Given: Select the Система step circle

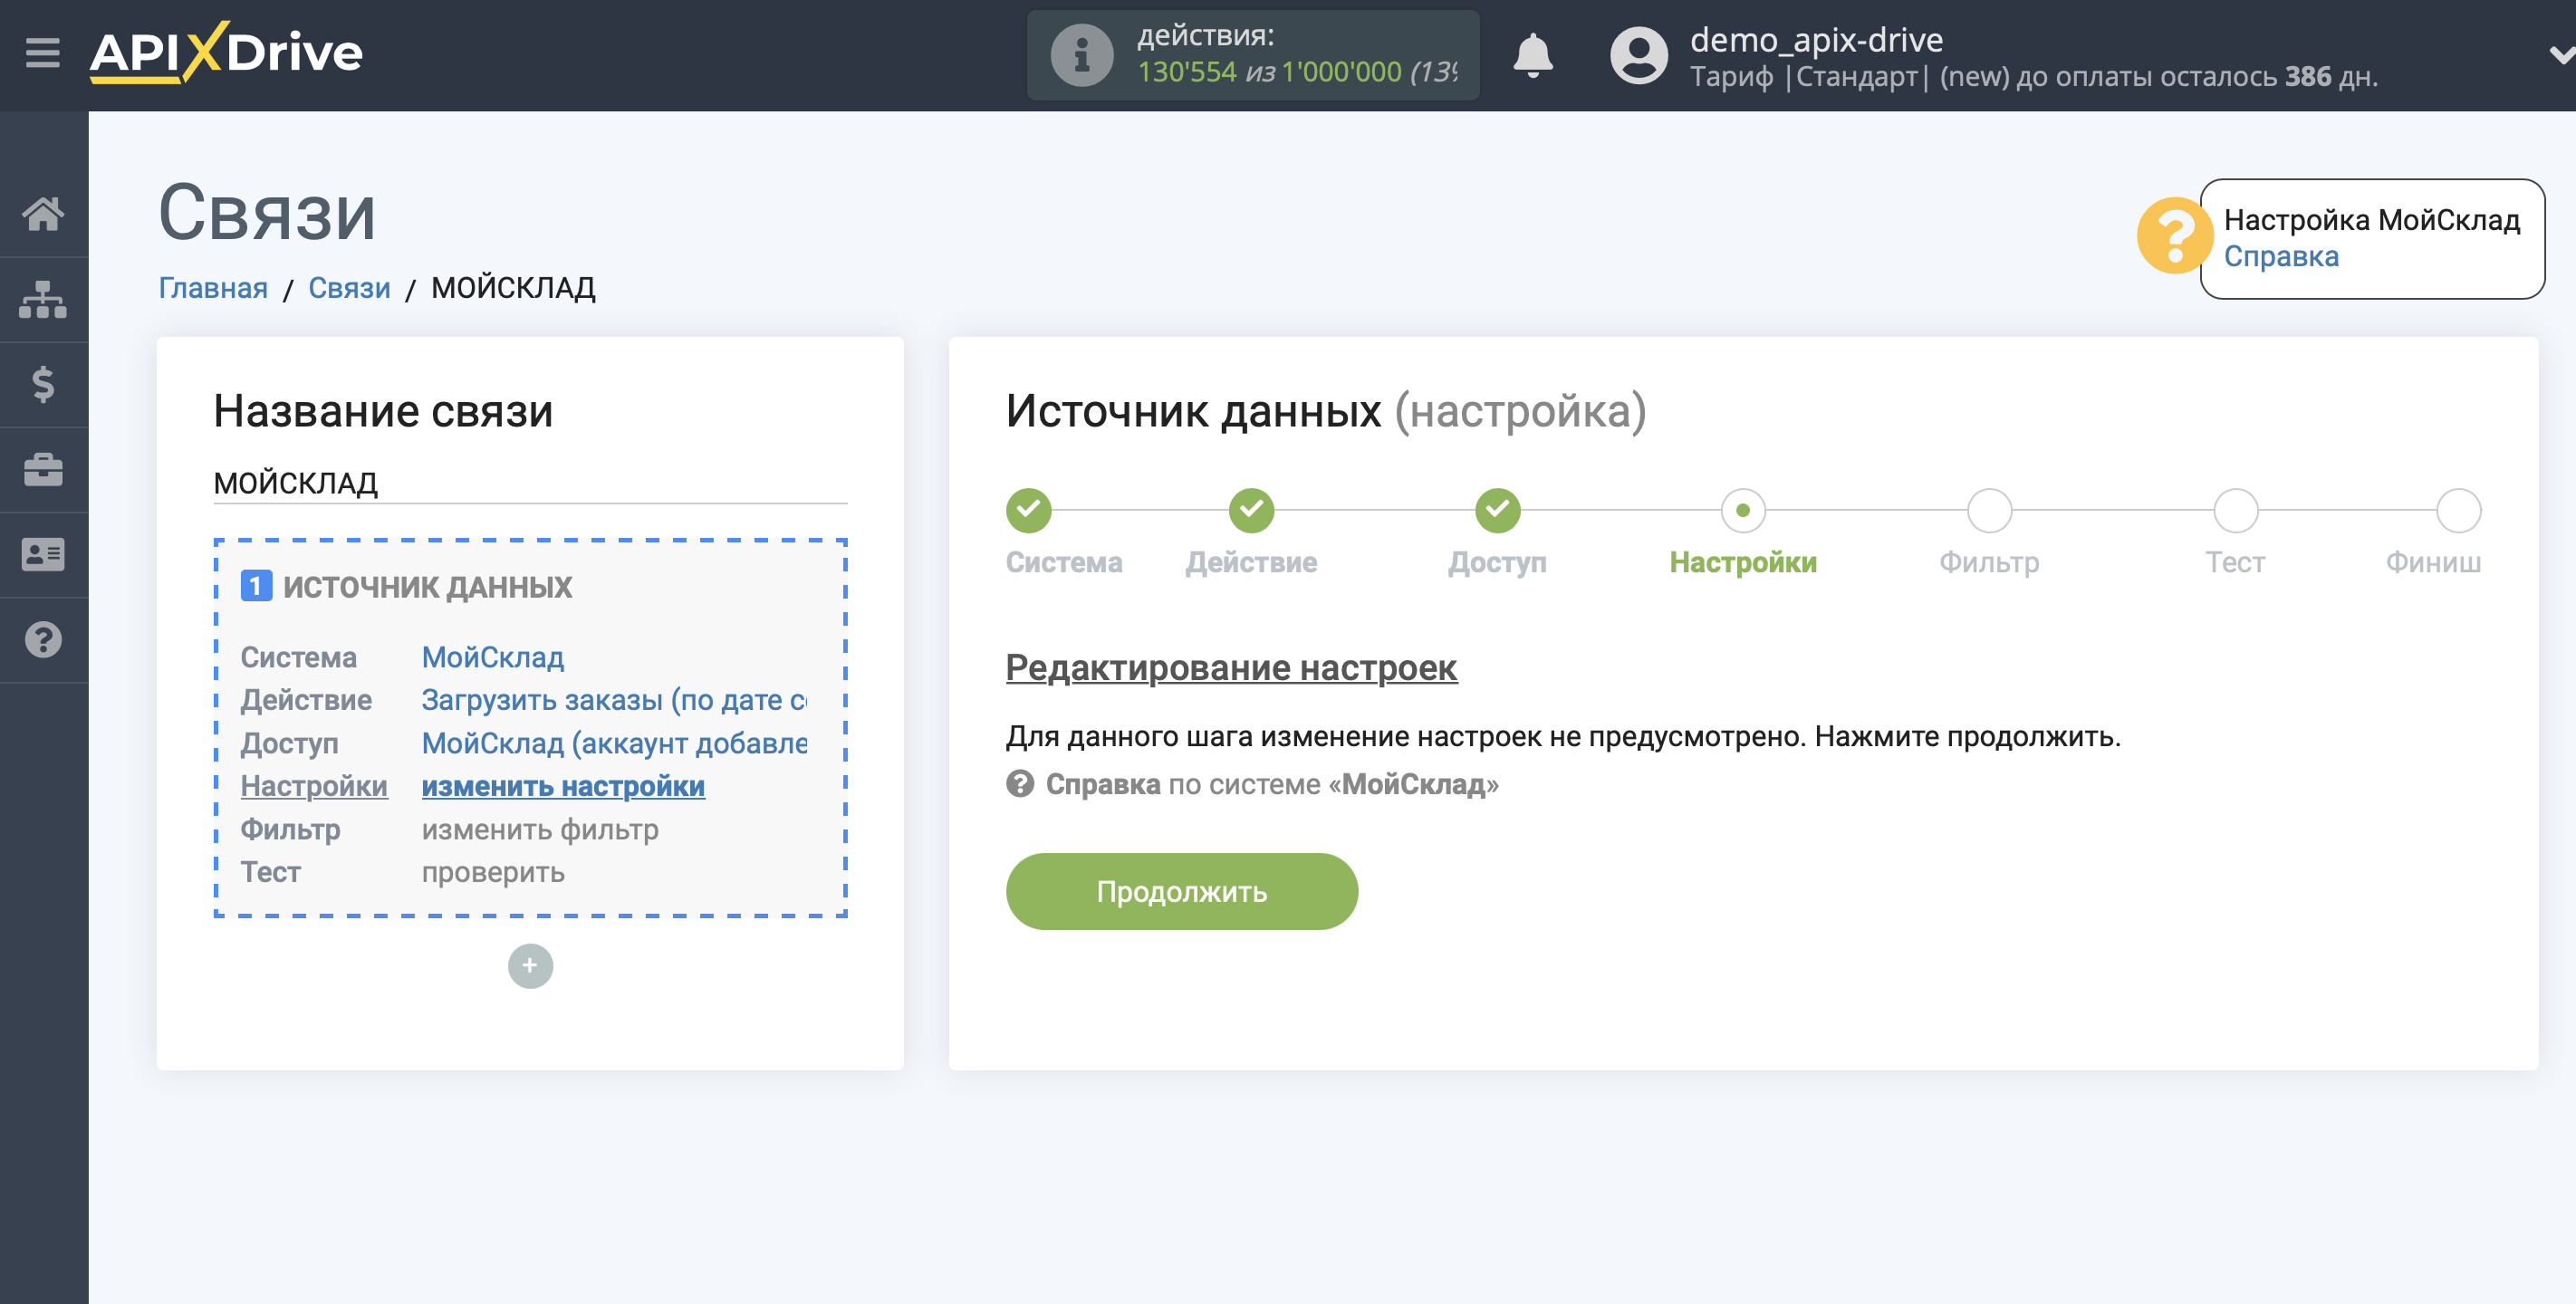Looking at the screenshot, I should [x=1028, y=511].
